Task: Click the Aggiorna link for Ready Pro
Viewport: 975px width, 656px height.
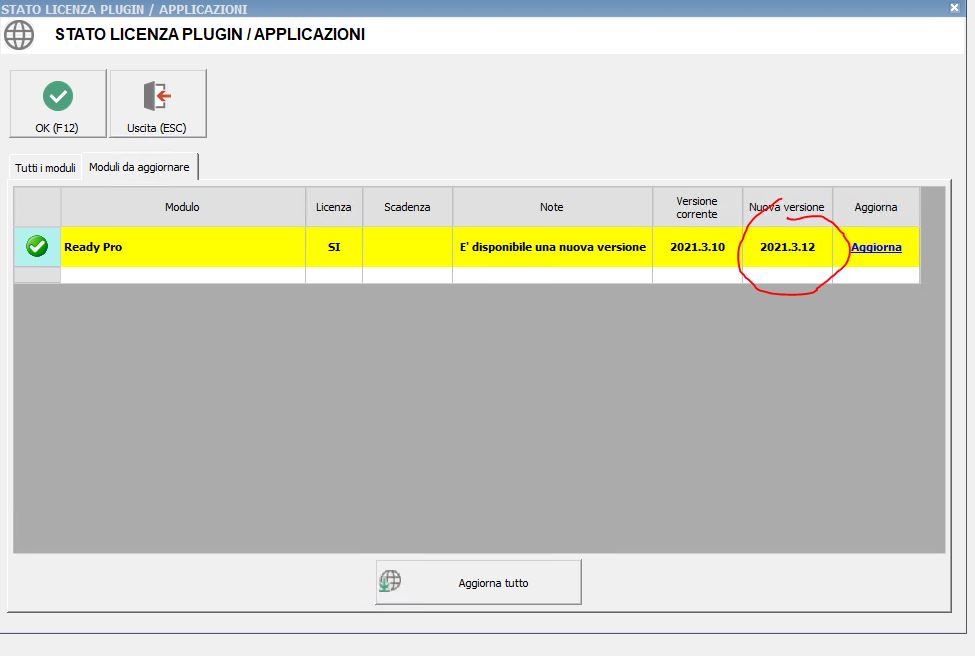Action: pos(876,247)
